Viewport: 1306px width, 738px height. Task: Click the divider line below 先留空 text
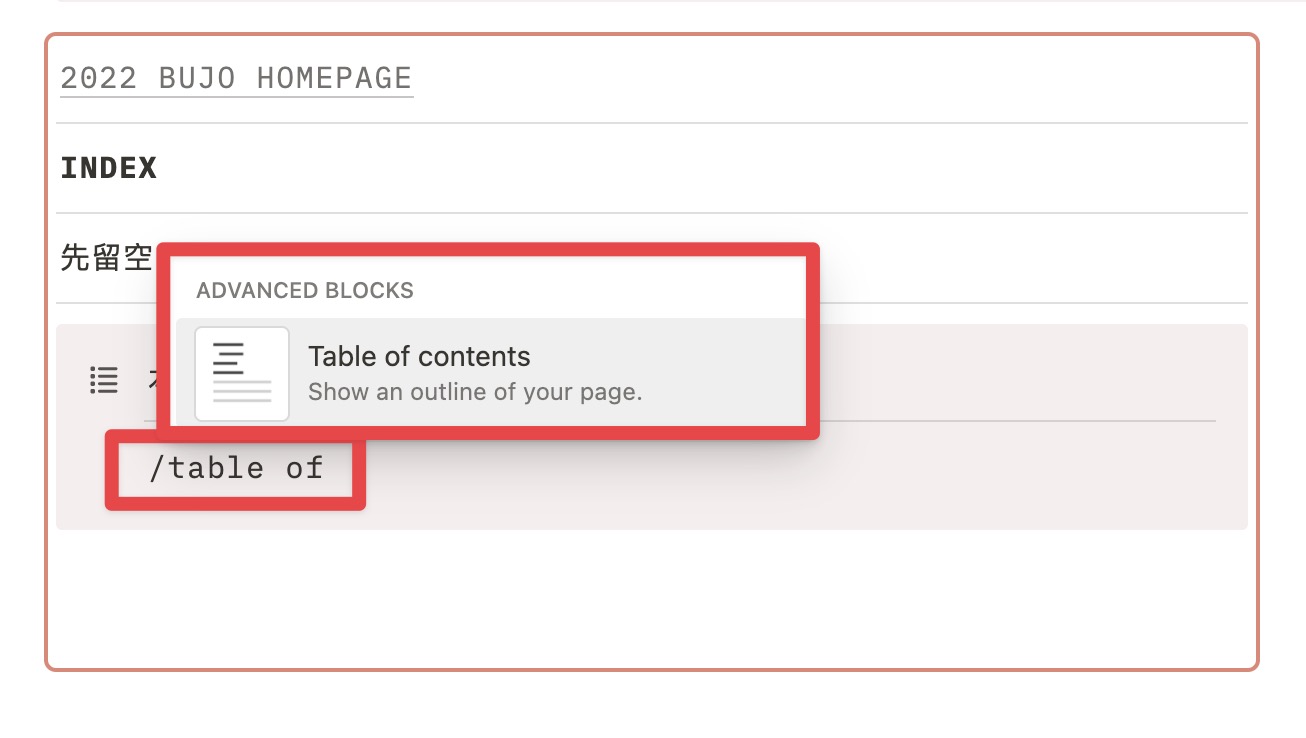pyautogui.click(x=1028, y=303)
